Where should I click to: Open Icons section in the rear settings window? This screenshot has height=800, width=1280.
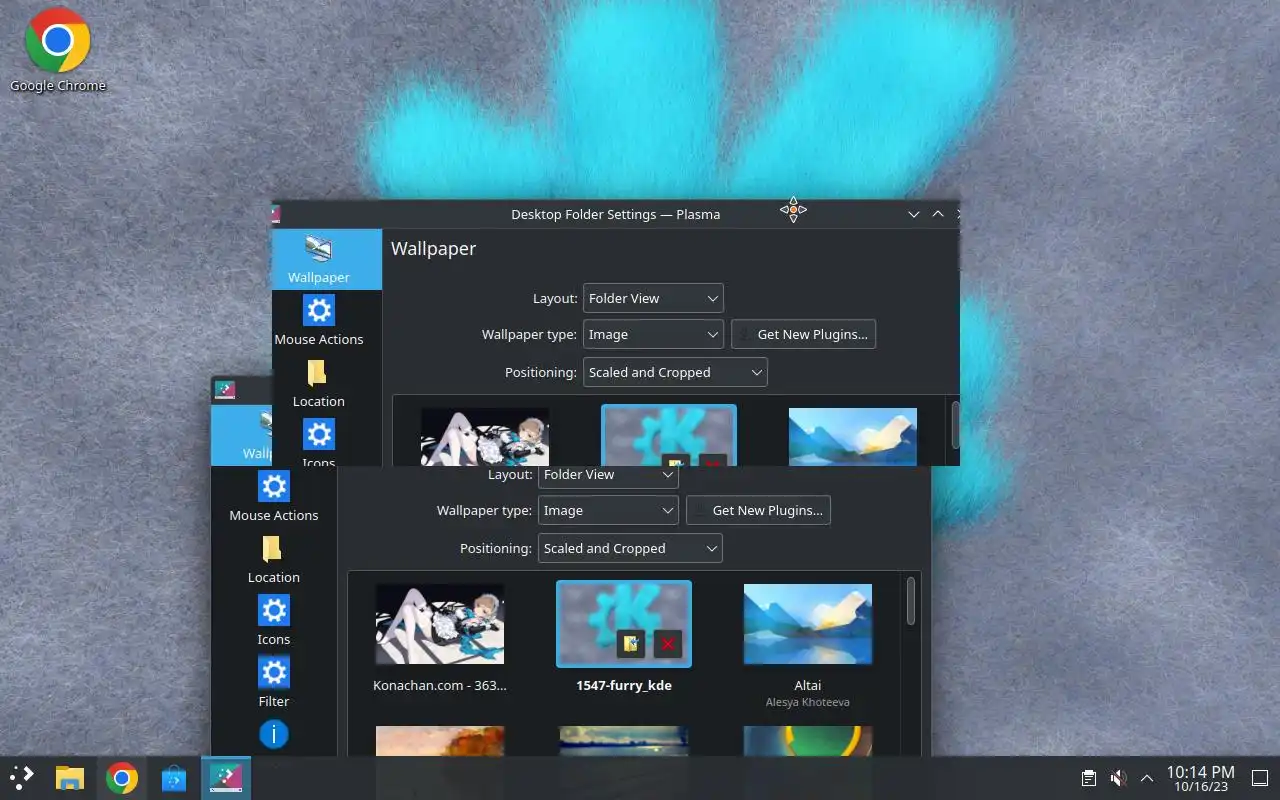point(274,620)
